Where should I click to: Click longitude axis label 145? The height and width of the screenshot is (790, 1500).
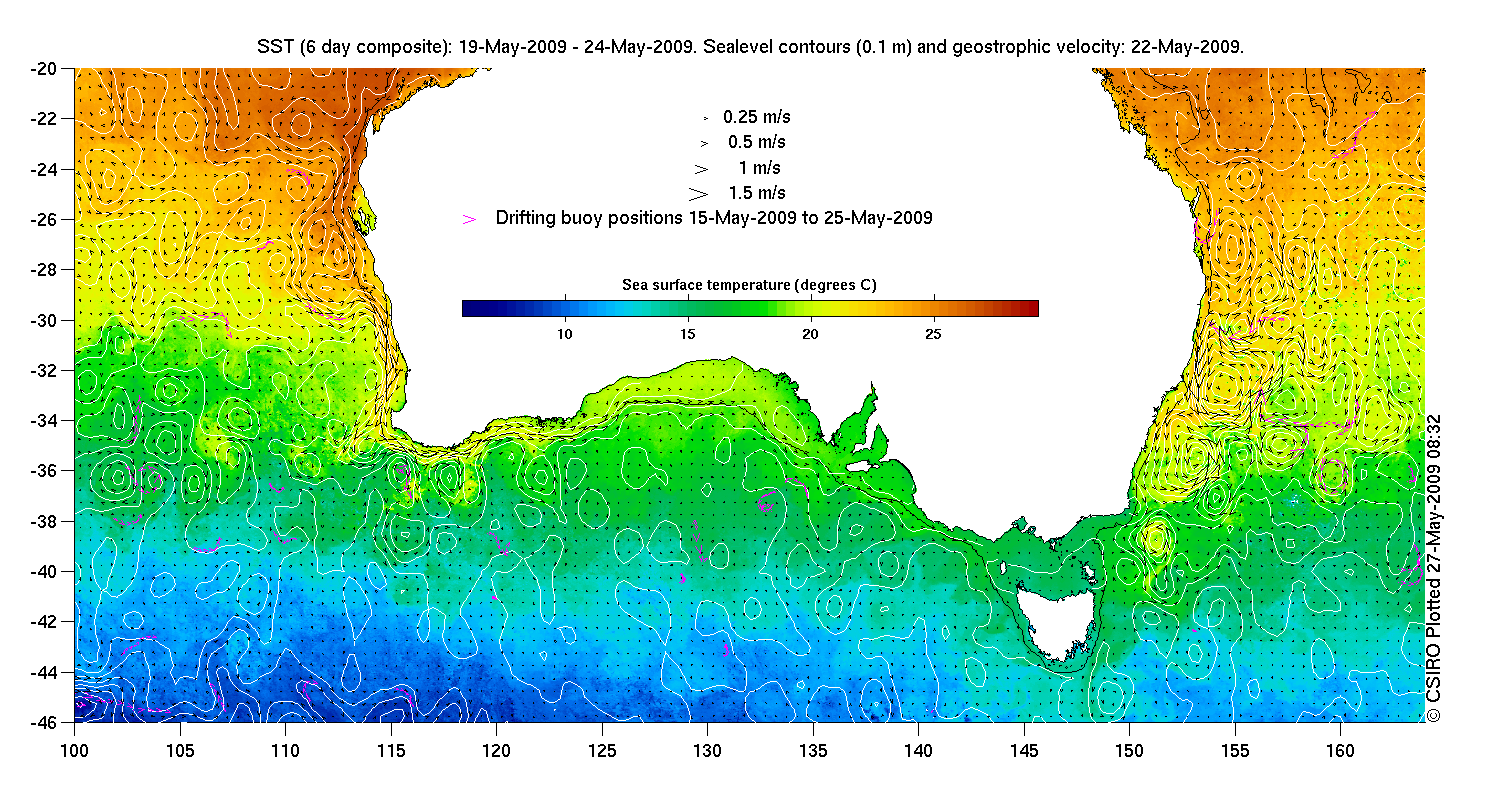pyautogui.click(x=1024, y=750)
